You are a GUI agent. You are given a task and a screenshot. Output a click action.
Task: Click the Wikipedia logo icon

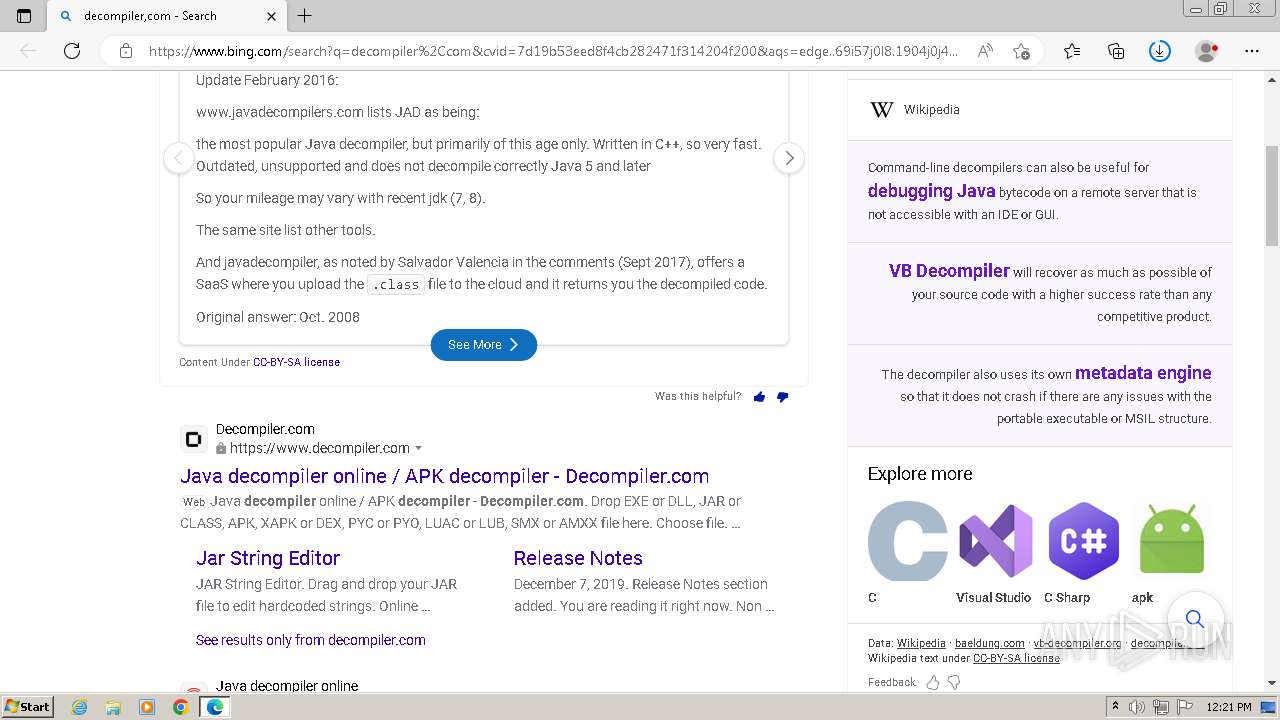(x=881, y=110)
